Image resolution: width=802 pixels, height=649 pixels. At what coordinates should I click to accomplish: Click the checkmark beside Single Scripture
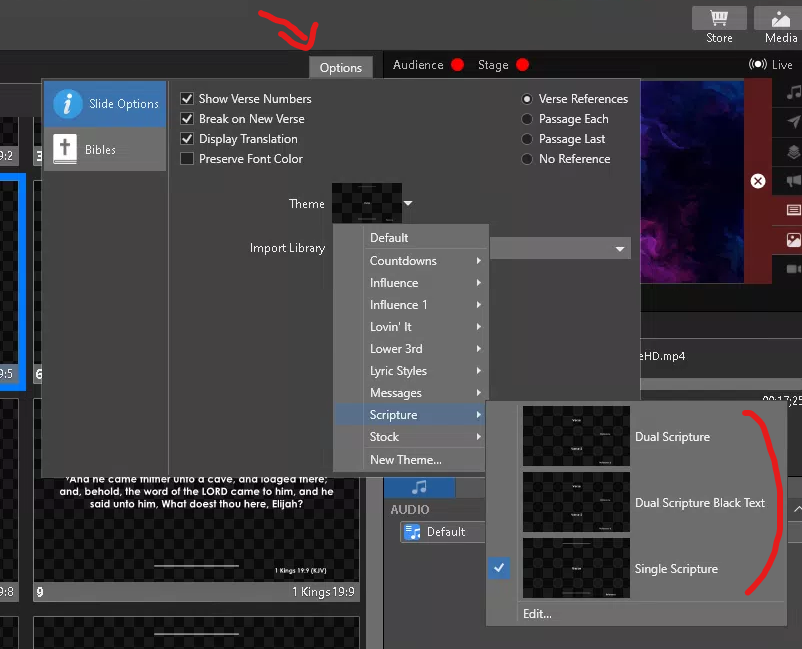499,568
